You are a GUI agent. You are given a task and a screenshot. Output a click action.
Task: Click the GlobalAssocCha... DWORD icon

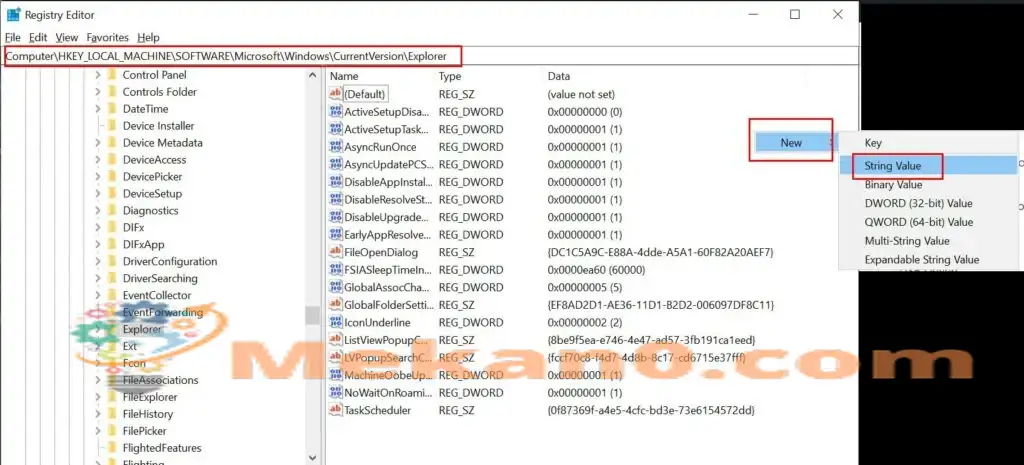336,287
